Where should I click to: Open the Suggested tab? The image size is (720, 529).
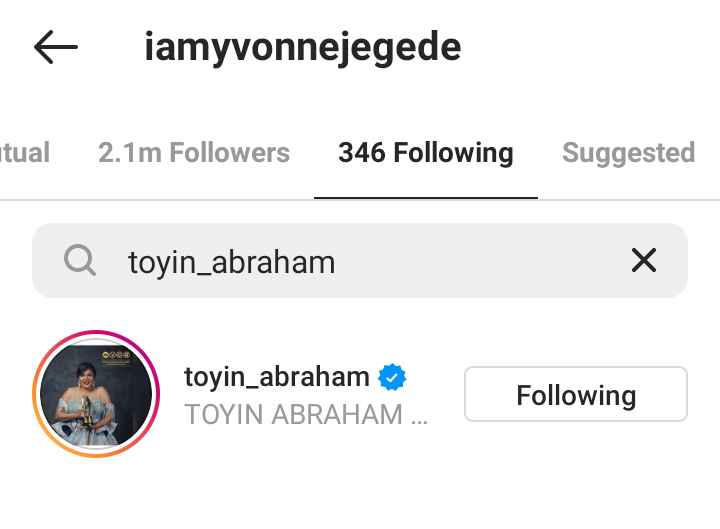click(x=629, y=153)
